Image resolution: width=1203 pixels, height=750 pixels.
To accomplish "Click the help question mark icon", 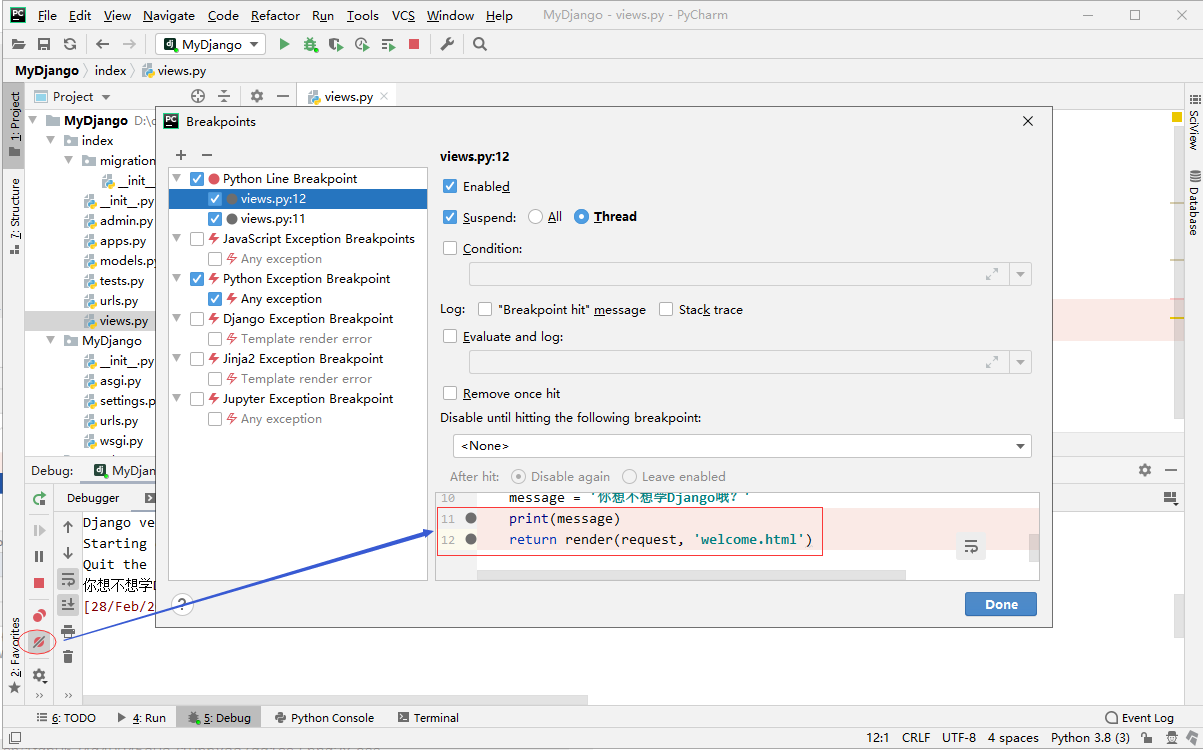I will coord(182,603).
